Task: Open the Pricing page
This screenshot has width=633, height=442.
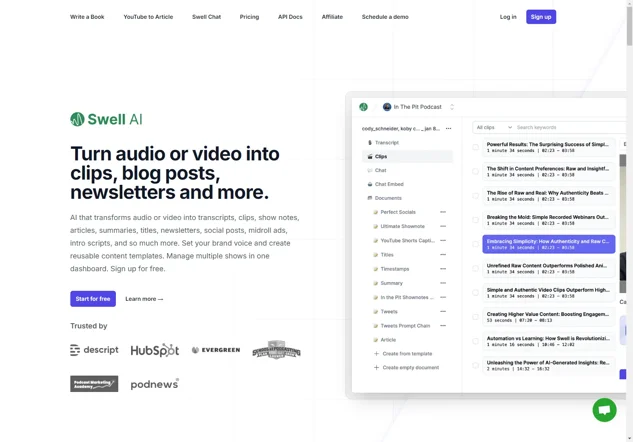Action: pos(249,17)
